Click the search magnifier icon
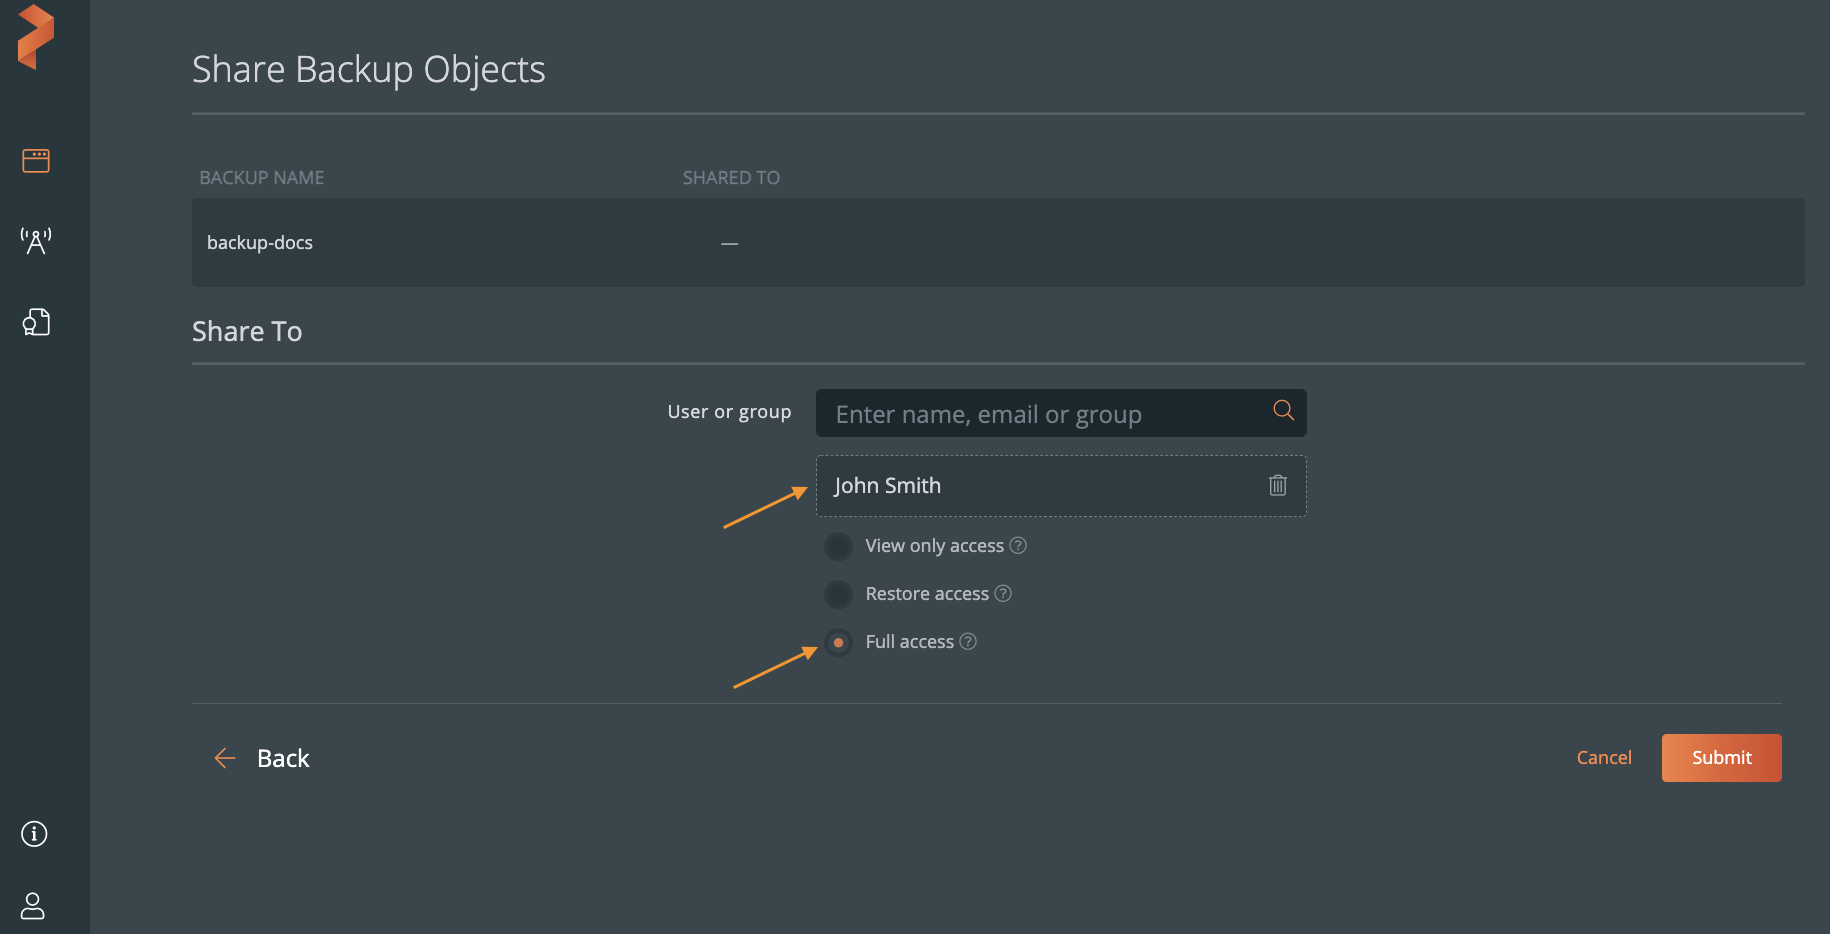This screenshot has height=934, width=1830. pos(1283,410)
